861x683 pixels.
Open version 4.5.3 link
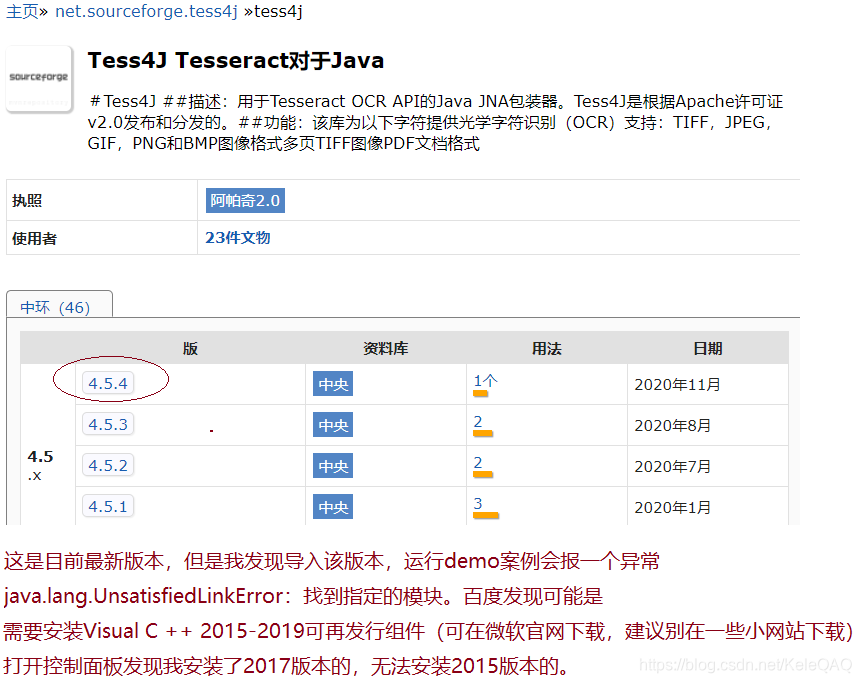tap(108, 424)
